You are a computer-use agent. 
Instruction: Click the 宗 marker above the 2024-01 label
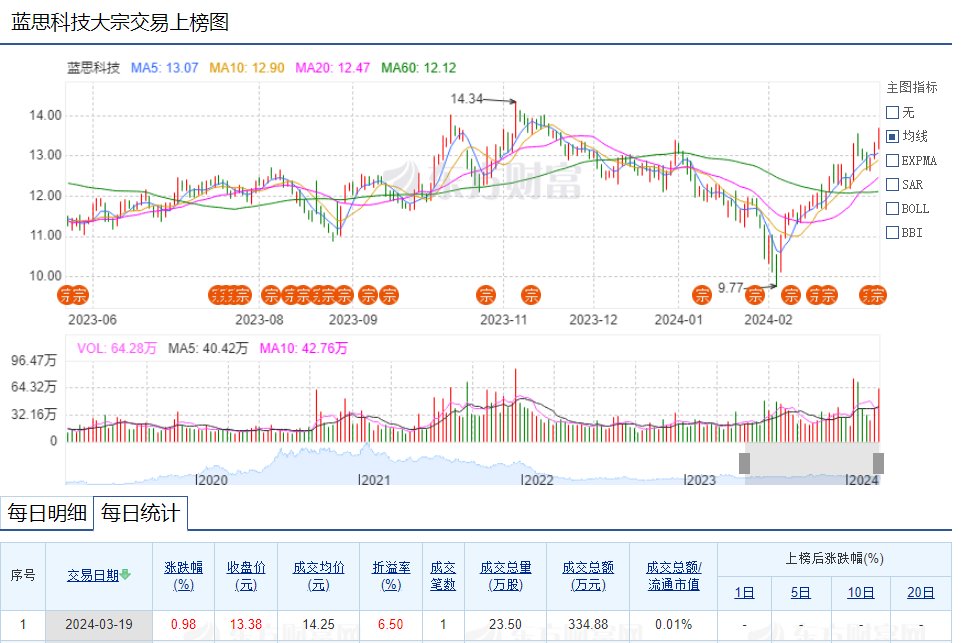703,294
